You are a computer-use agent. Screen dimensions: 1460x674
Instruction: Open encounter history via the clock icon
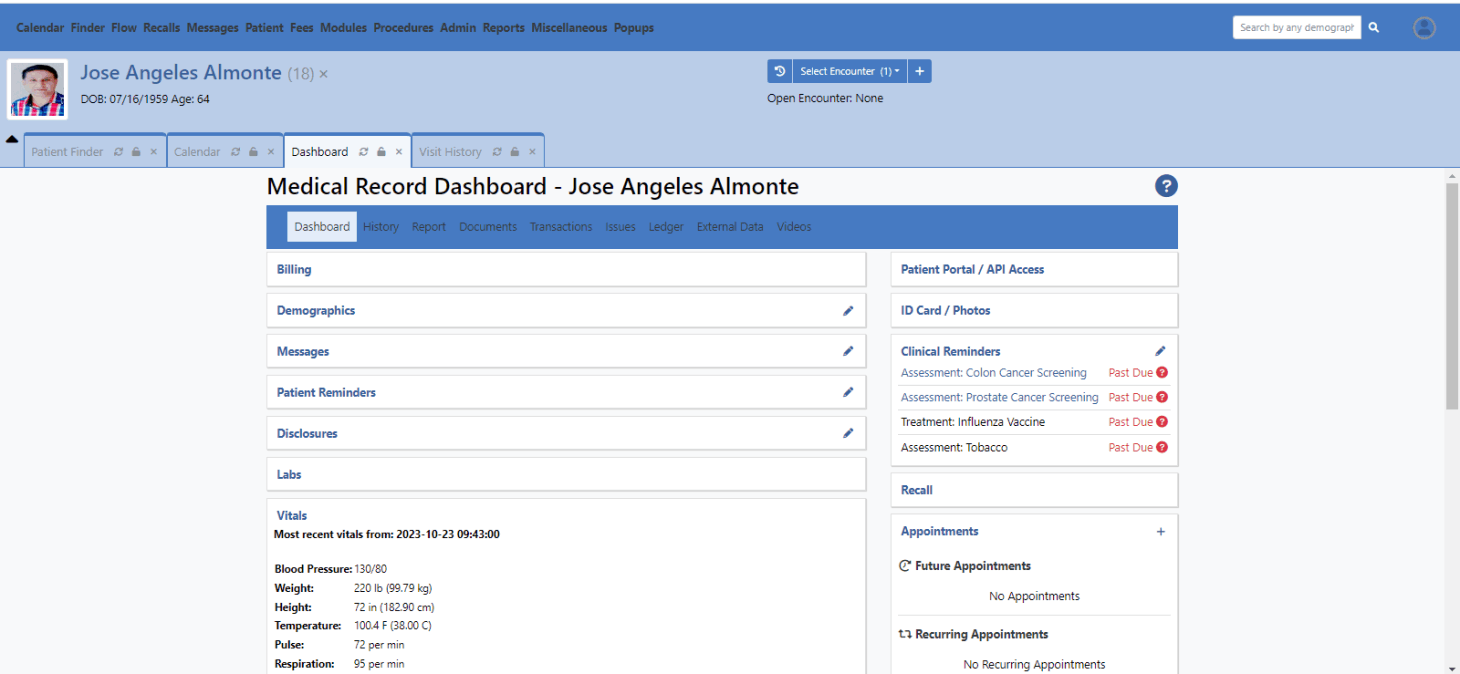tap(779, 71)
